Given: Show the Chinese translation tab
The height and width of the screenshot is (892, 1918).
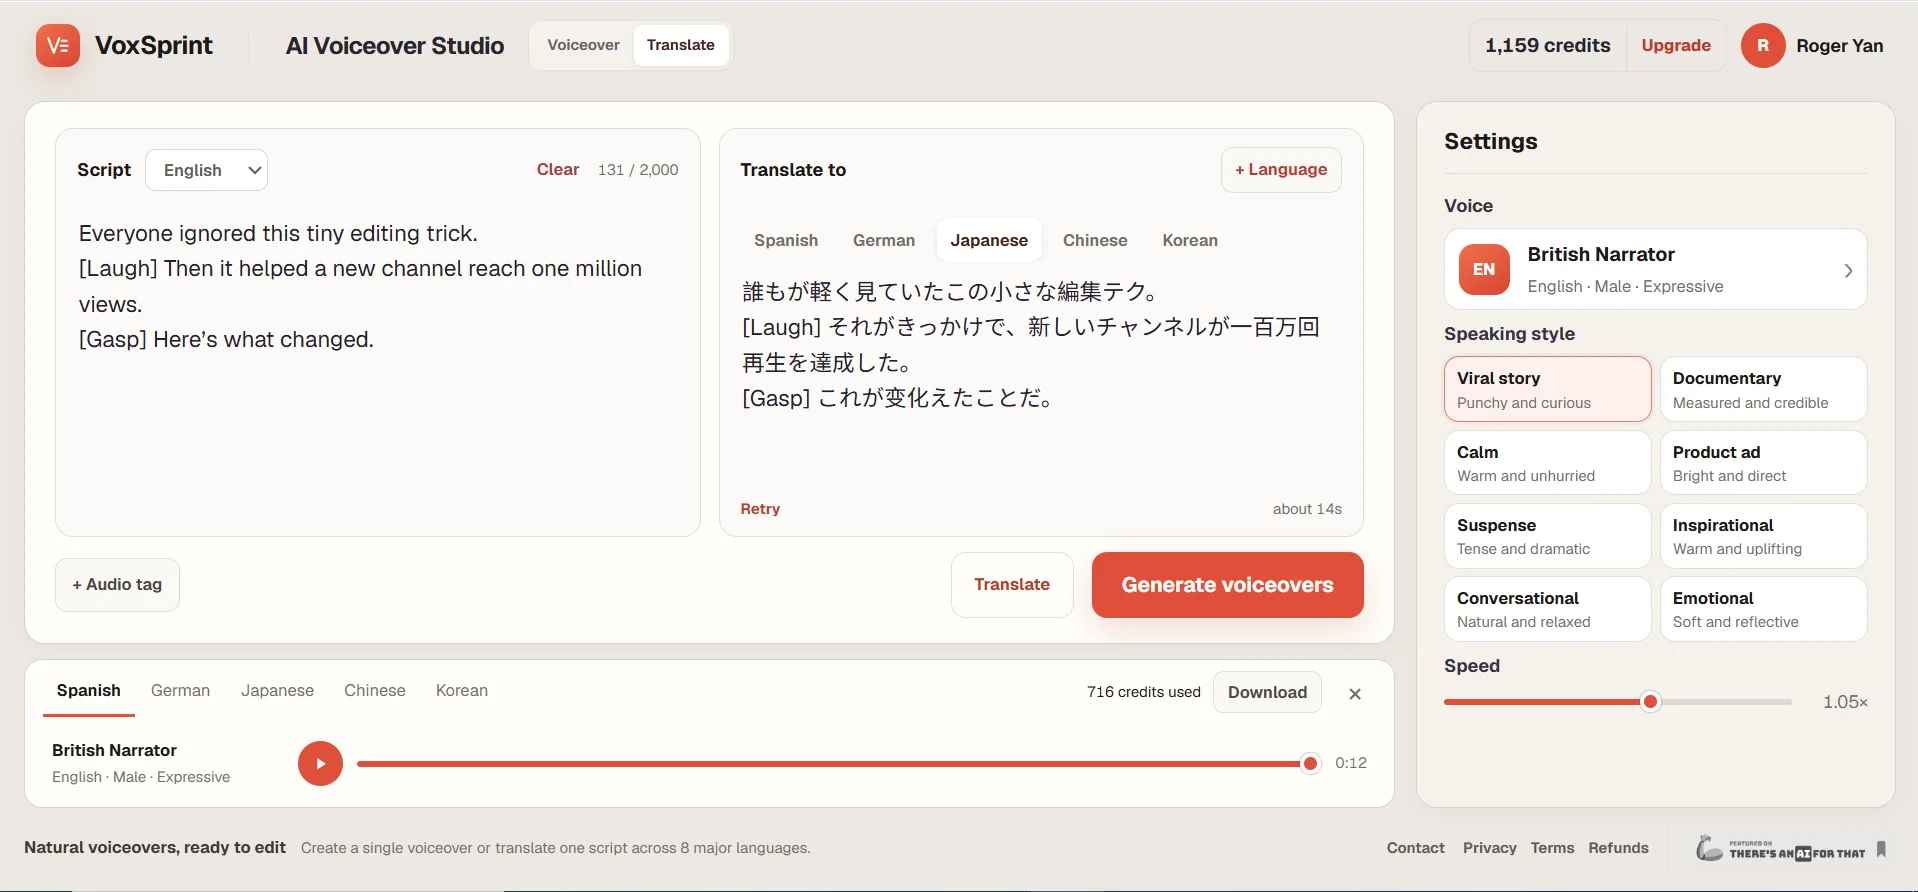Looking at the screenshot, I should pos(1095,240).
